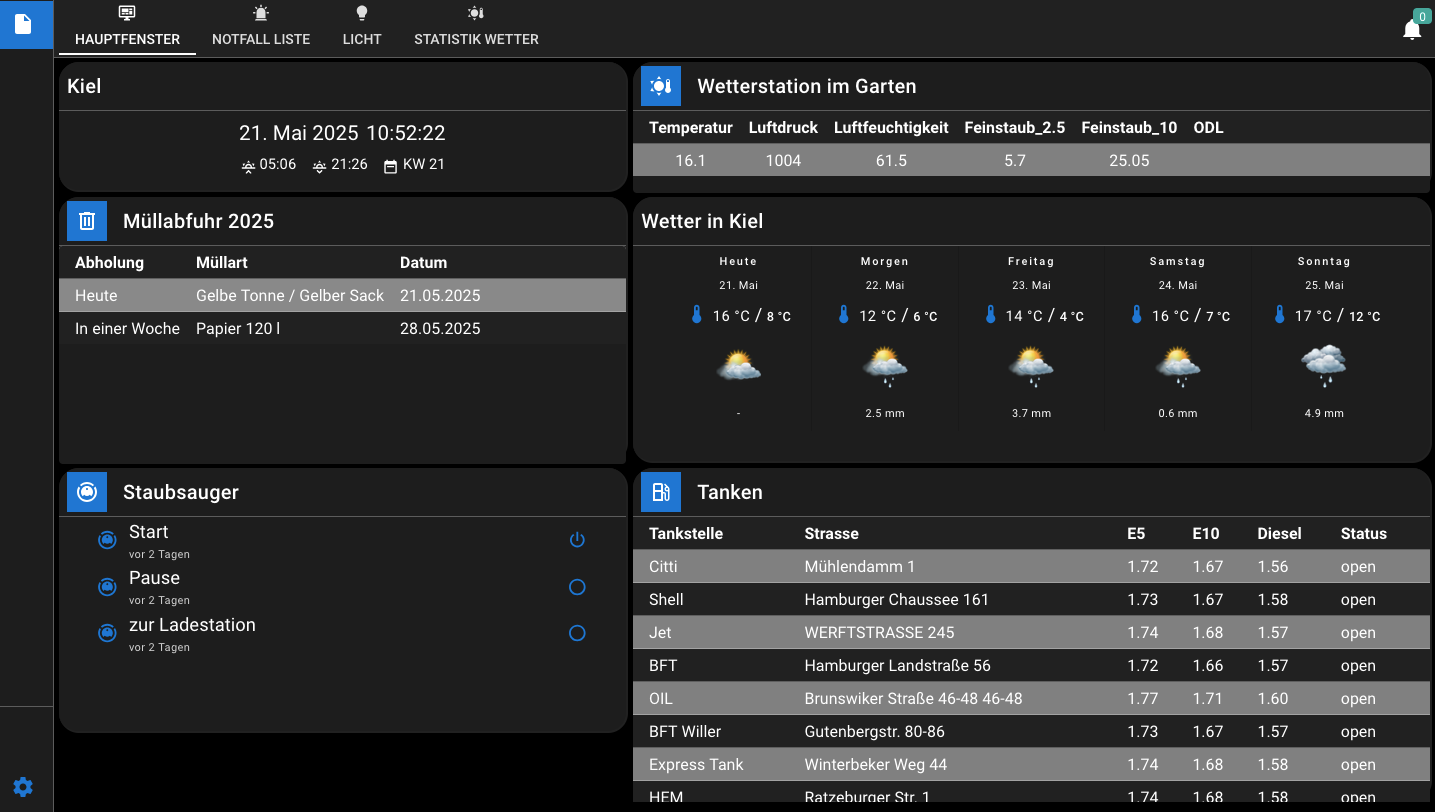The image size is (1435, 812).
Task: Click the trash can Müllabfuhr icon
Action: coord(87,221)
